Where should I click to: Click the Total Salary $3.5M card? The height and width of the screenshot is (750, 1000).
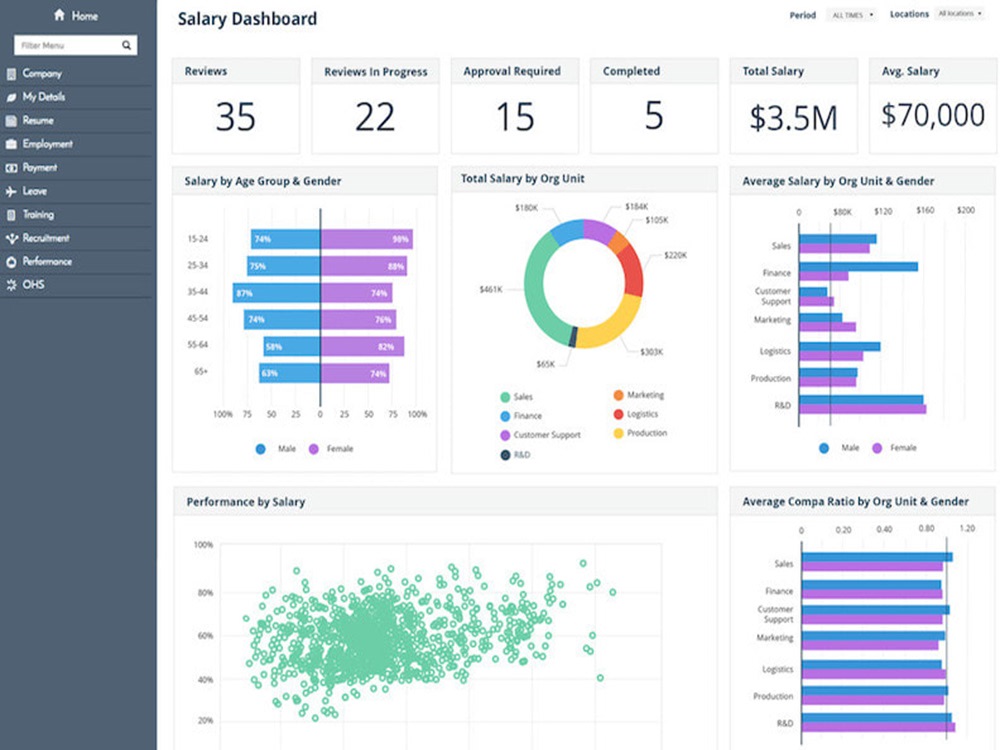coord(793,106)
